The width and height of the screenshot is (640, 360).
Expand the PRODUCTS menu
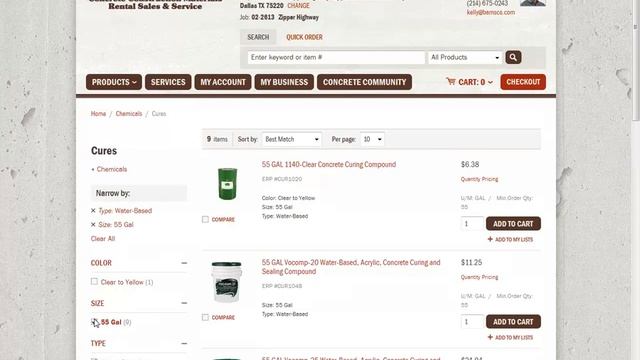[114, 82]
